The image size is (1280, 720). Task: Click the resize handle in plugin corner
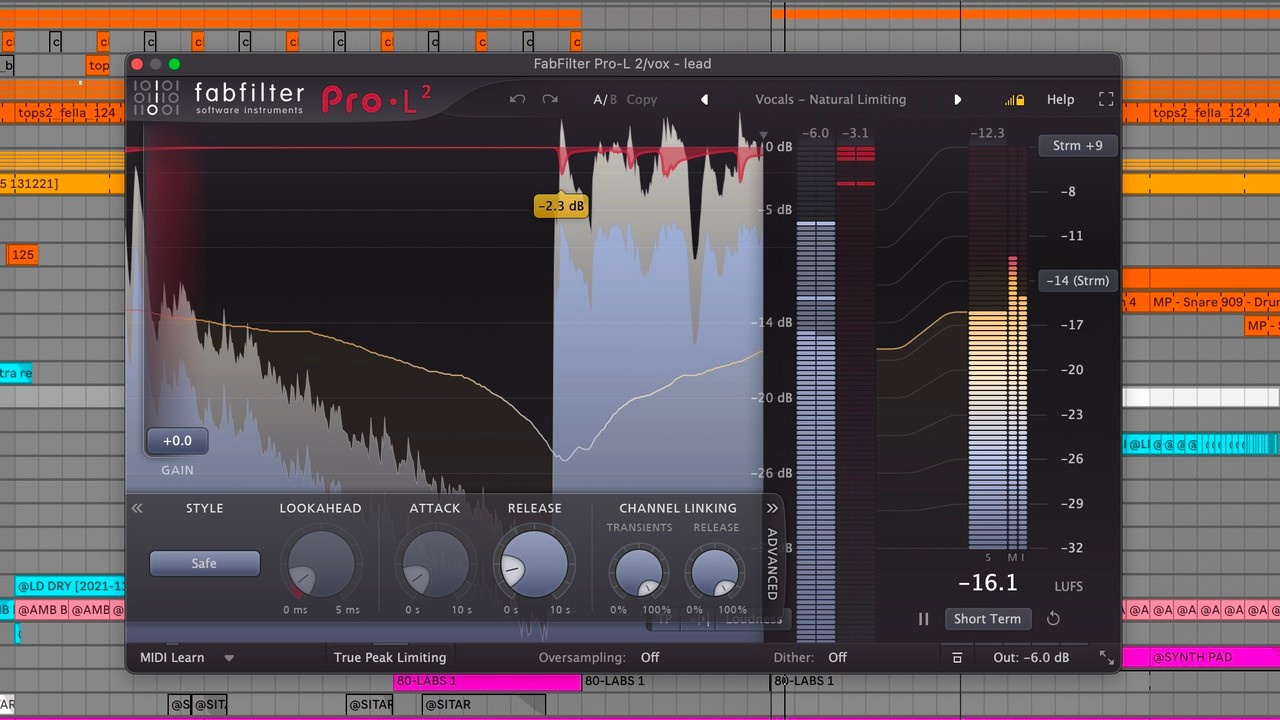(x=1106, y=657)
